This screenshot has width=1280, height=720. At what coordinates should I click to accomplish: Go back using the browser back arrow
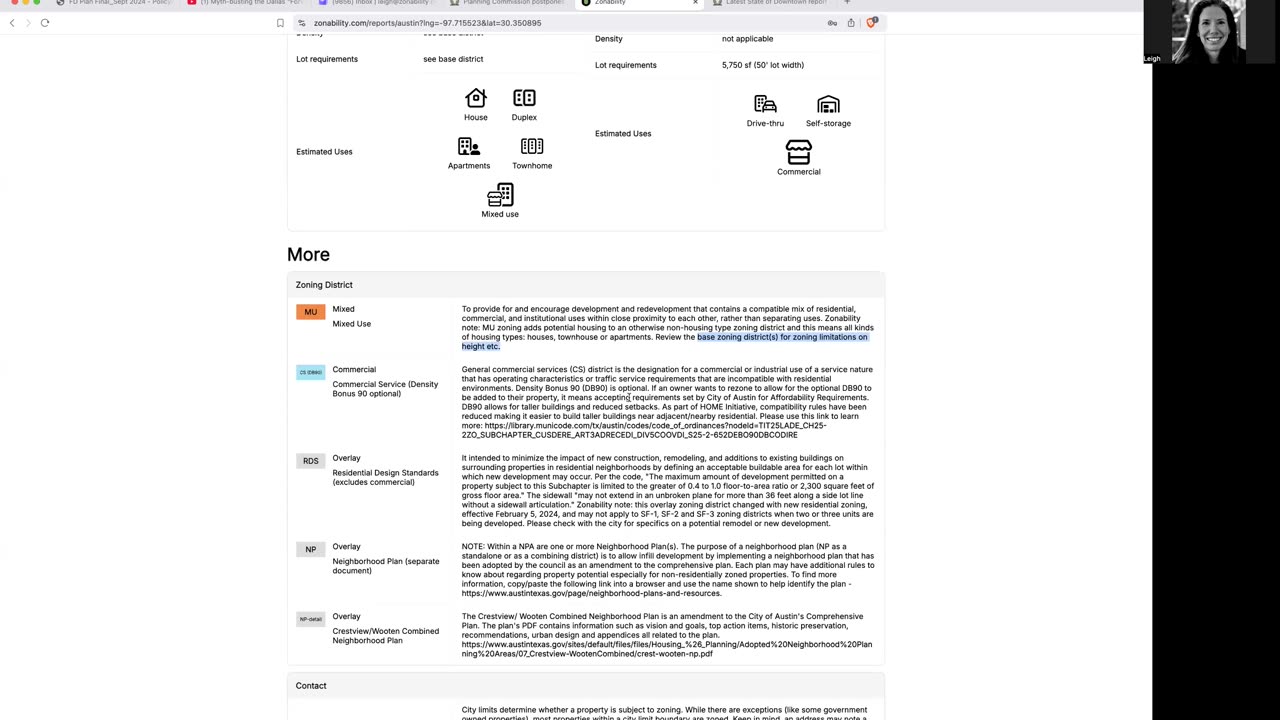pos(12,23)
